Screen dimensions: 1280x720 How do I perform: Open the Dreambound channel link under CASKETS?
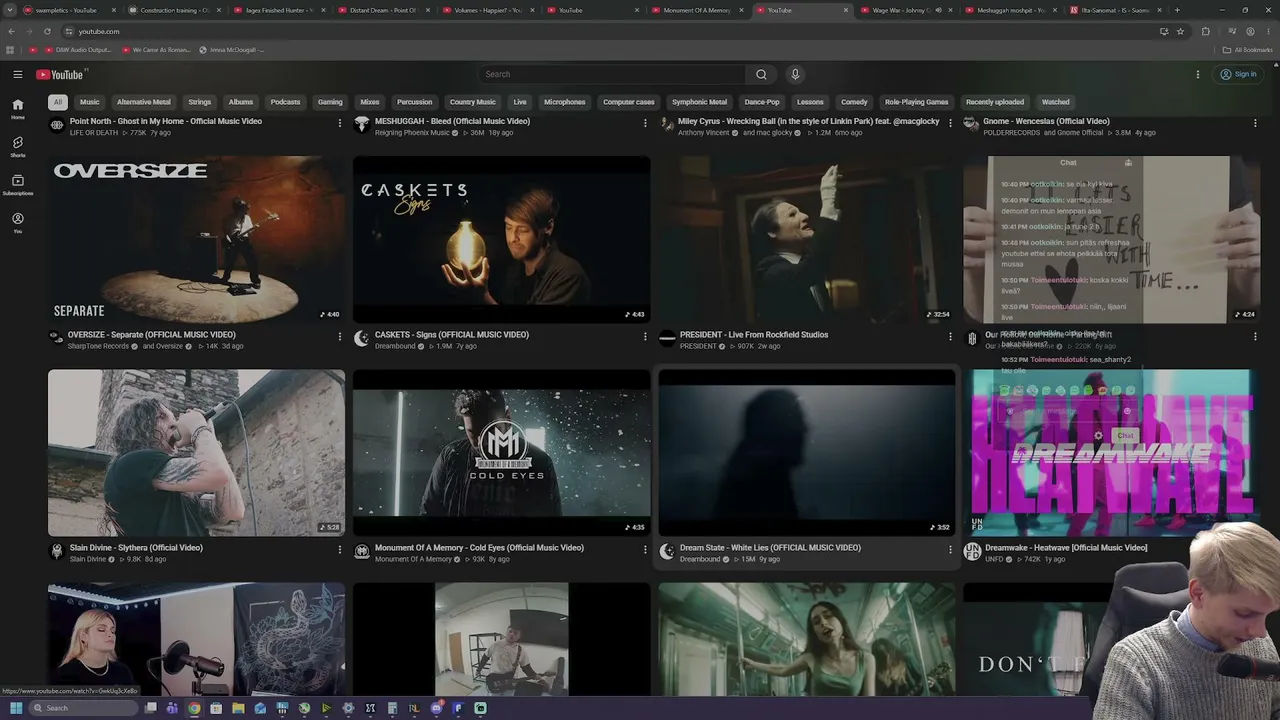pos(395,346)
